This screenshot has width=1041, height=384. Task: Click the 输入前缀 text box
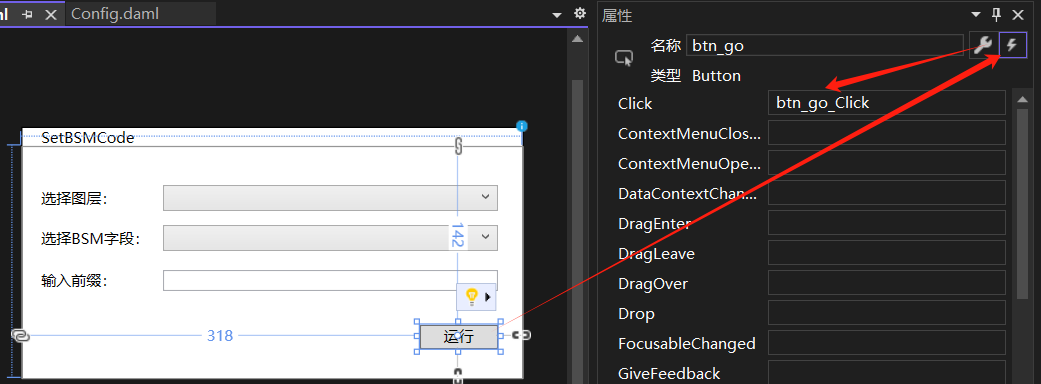point(330,280)
